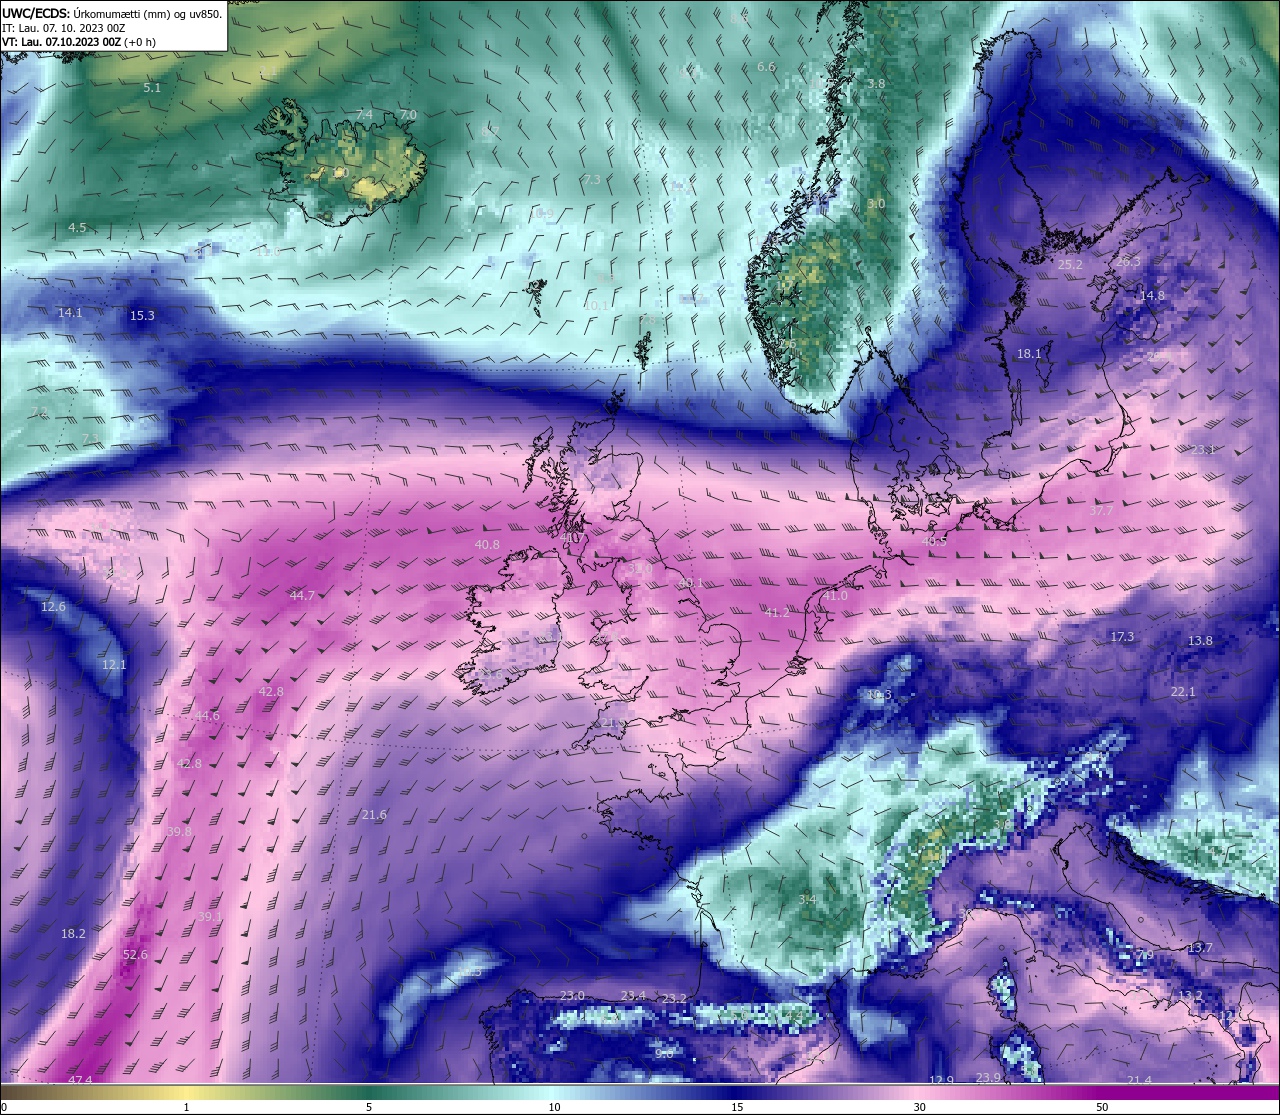This screenshot has width=1280, height=1115.
Task: Click the 52.6 maximum value
Action: click(135, 955)
